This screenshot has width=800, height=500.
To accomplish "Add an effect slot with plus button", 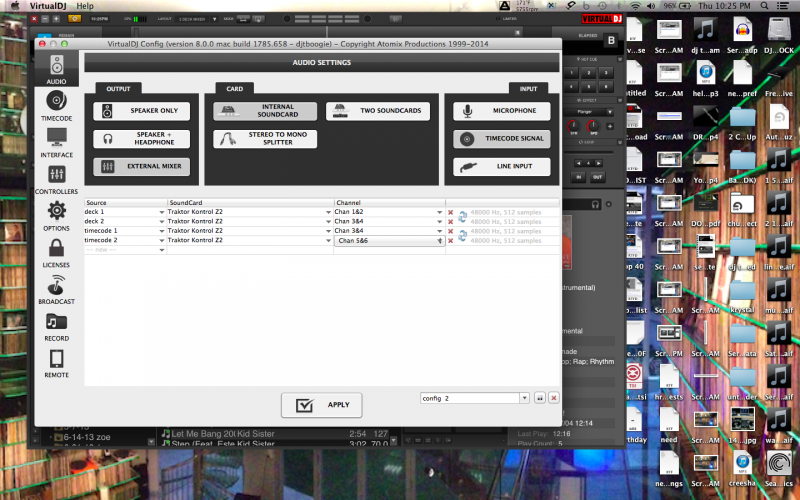I will [610, 126].
